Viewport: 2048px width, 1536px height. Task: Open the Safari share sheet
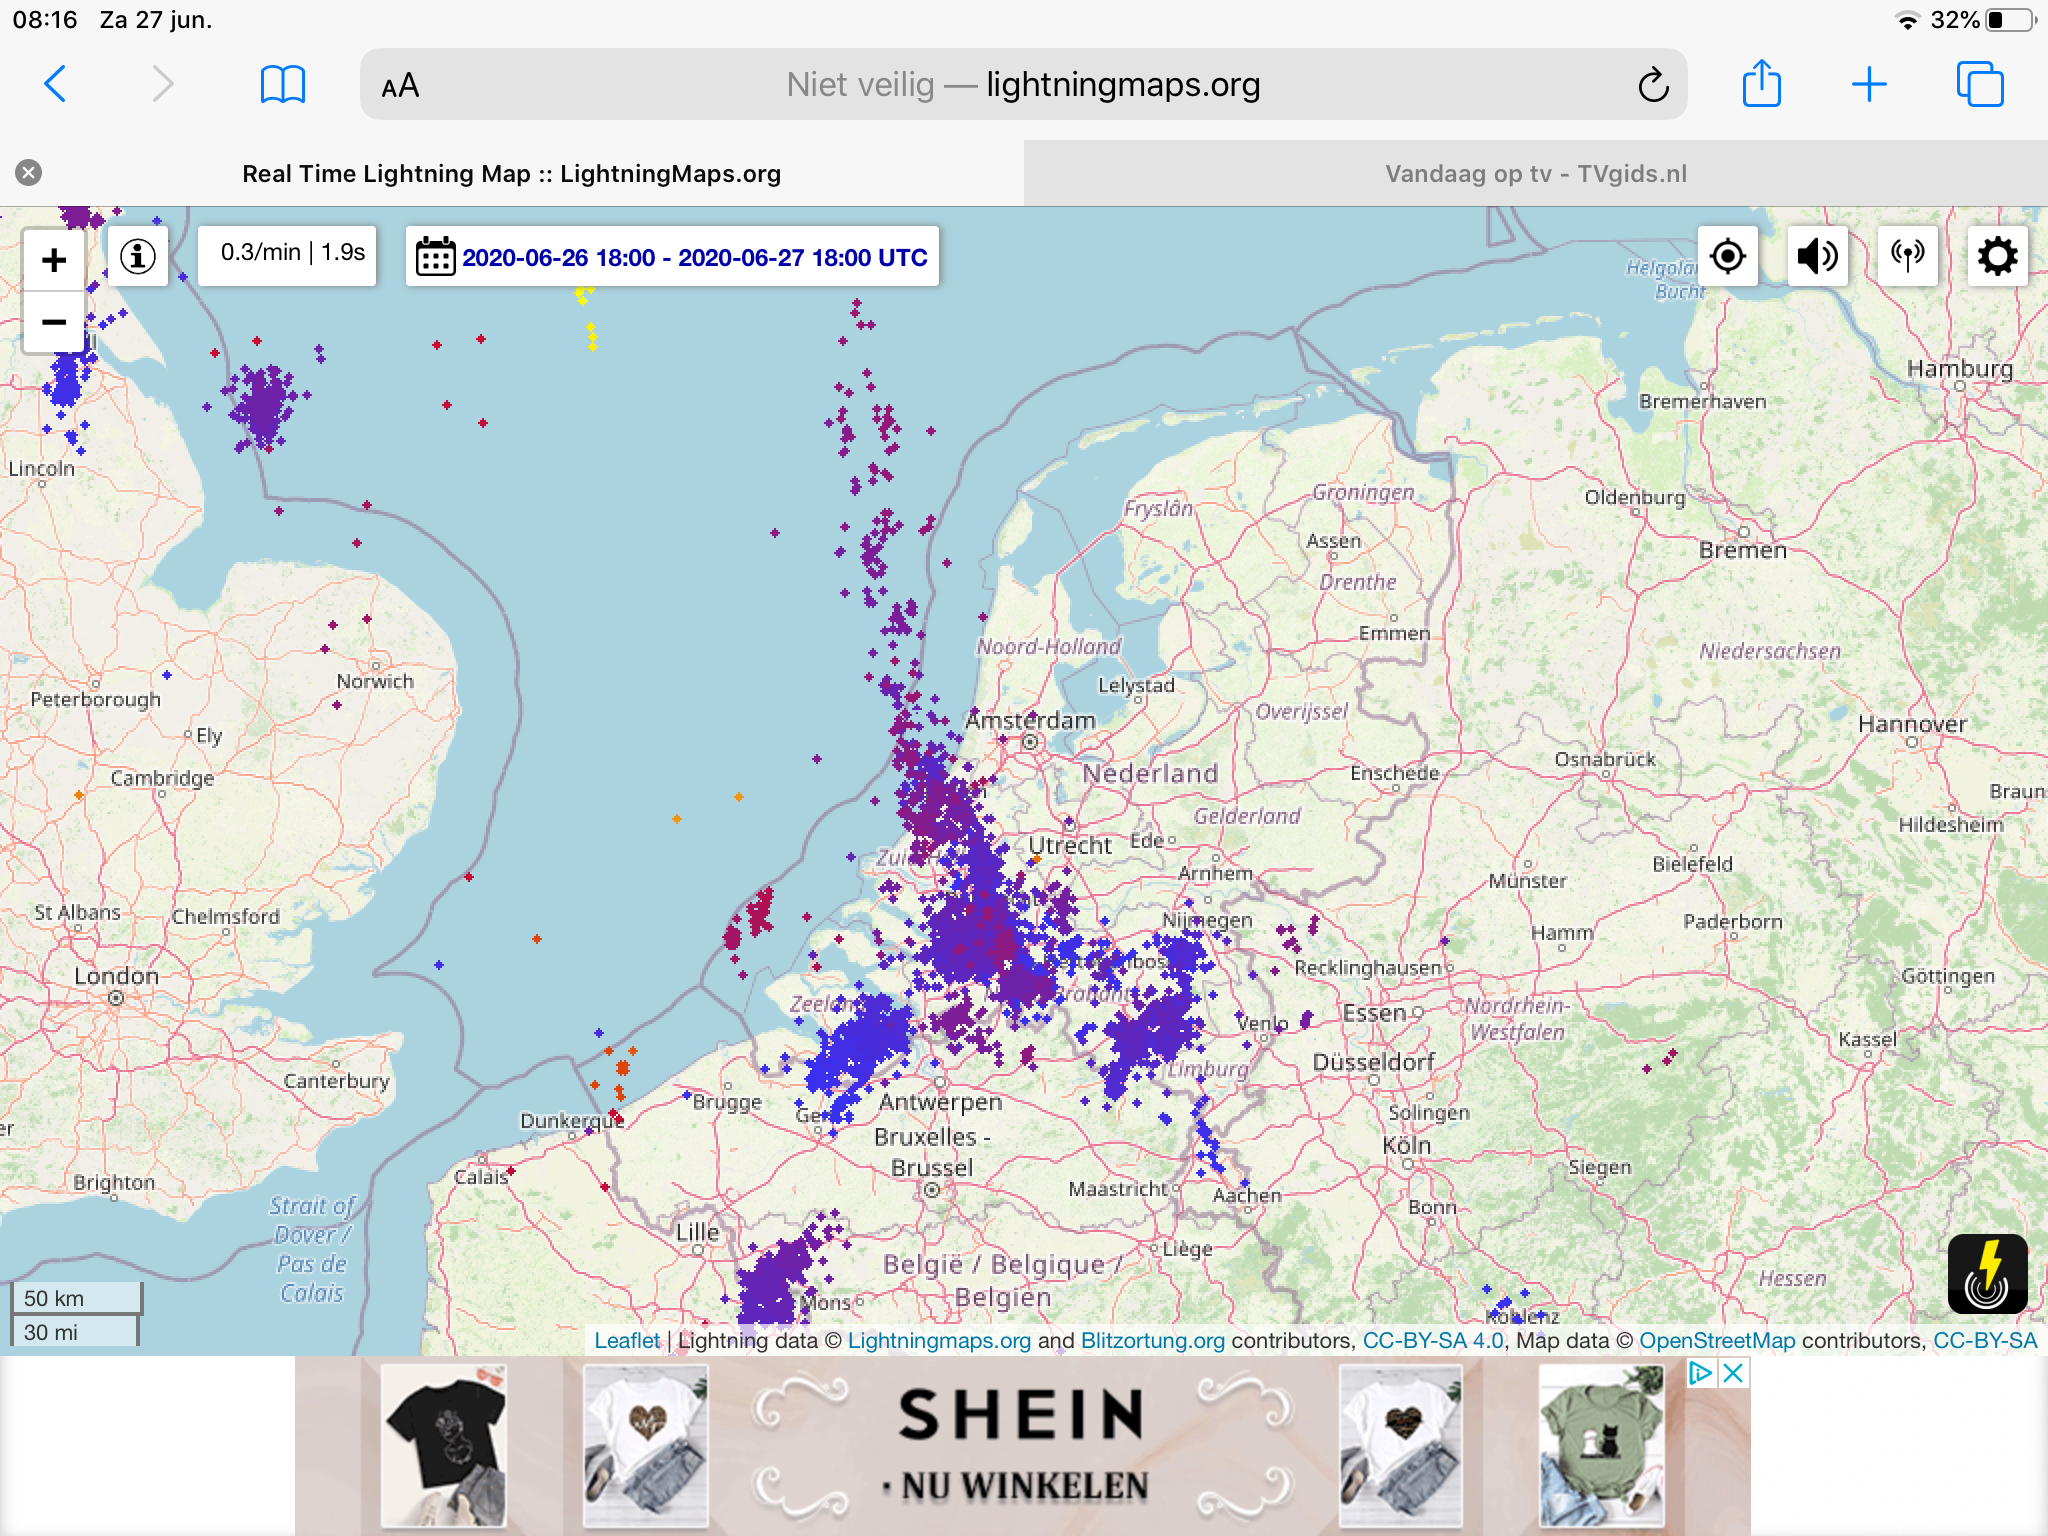1762,83
